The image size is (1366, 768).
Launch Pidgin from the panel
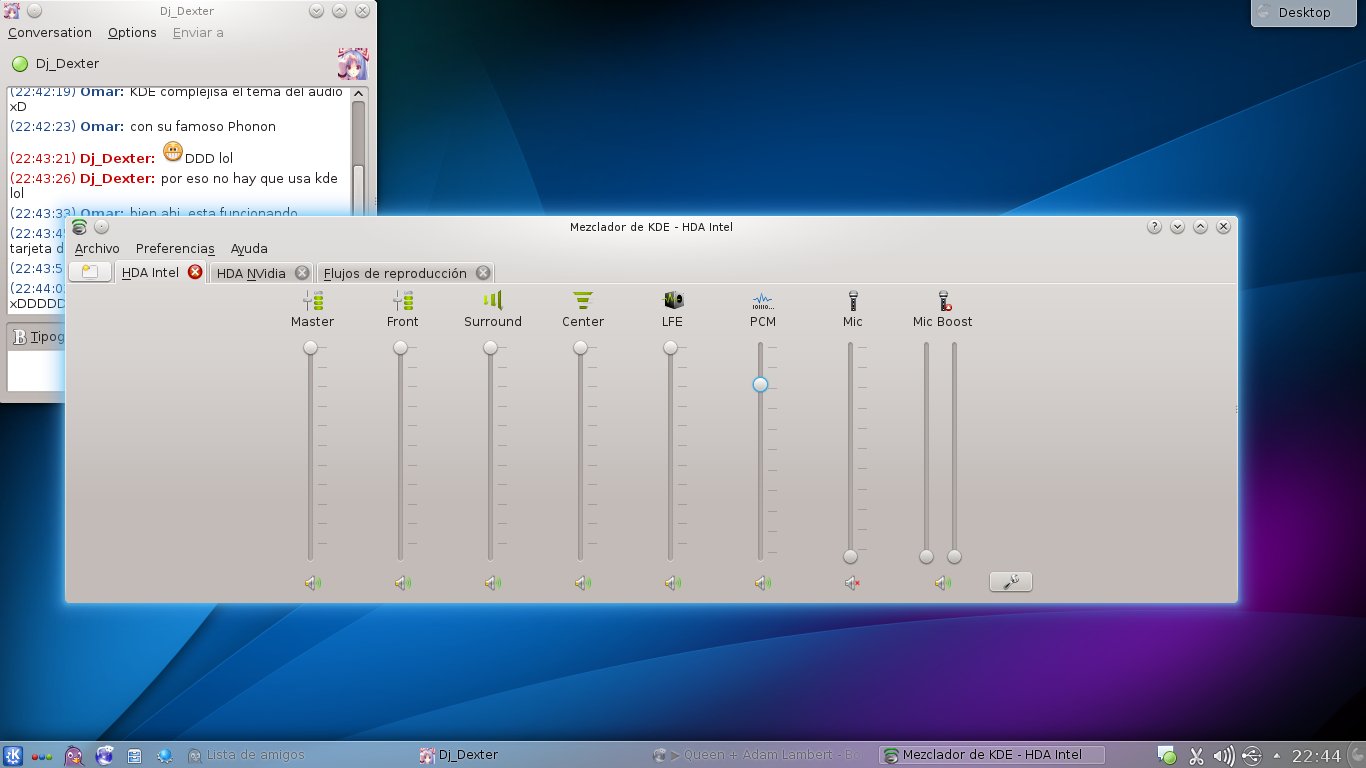click(73, 756)
